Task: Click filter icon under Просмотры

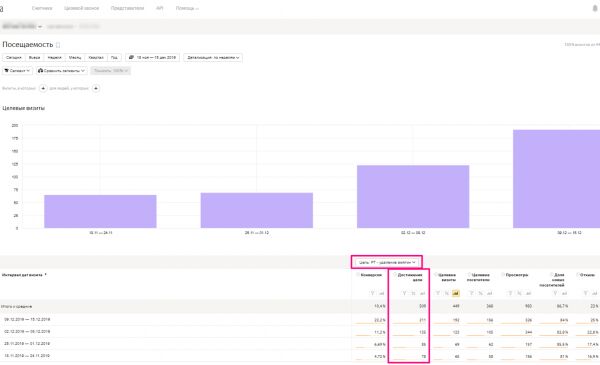Action: pyautogui.click(x=510, y=293)
